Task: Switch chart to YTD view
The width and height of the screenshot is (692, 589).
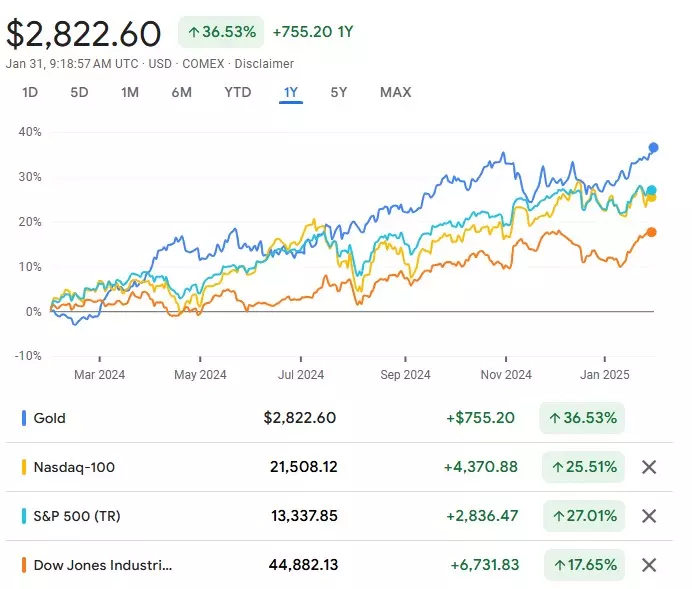Action: pyautogui.click(x=237, y=93)
